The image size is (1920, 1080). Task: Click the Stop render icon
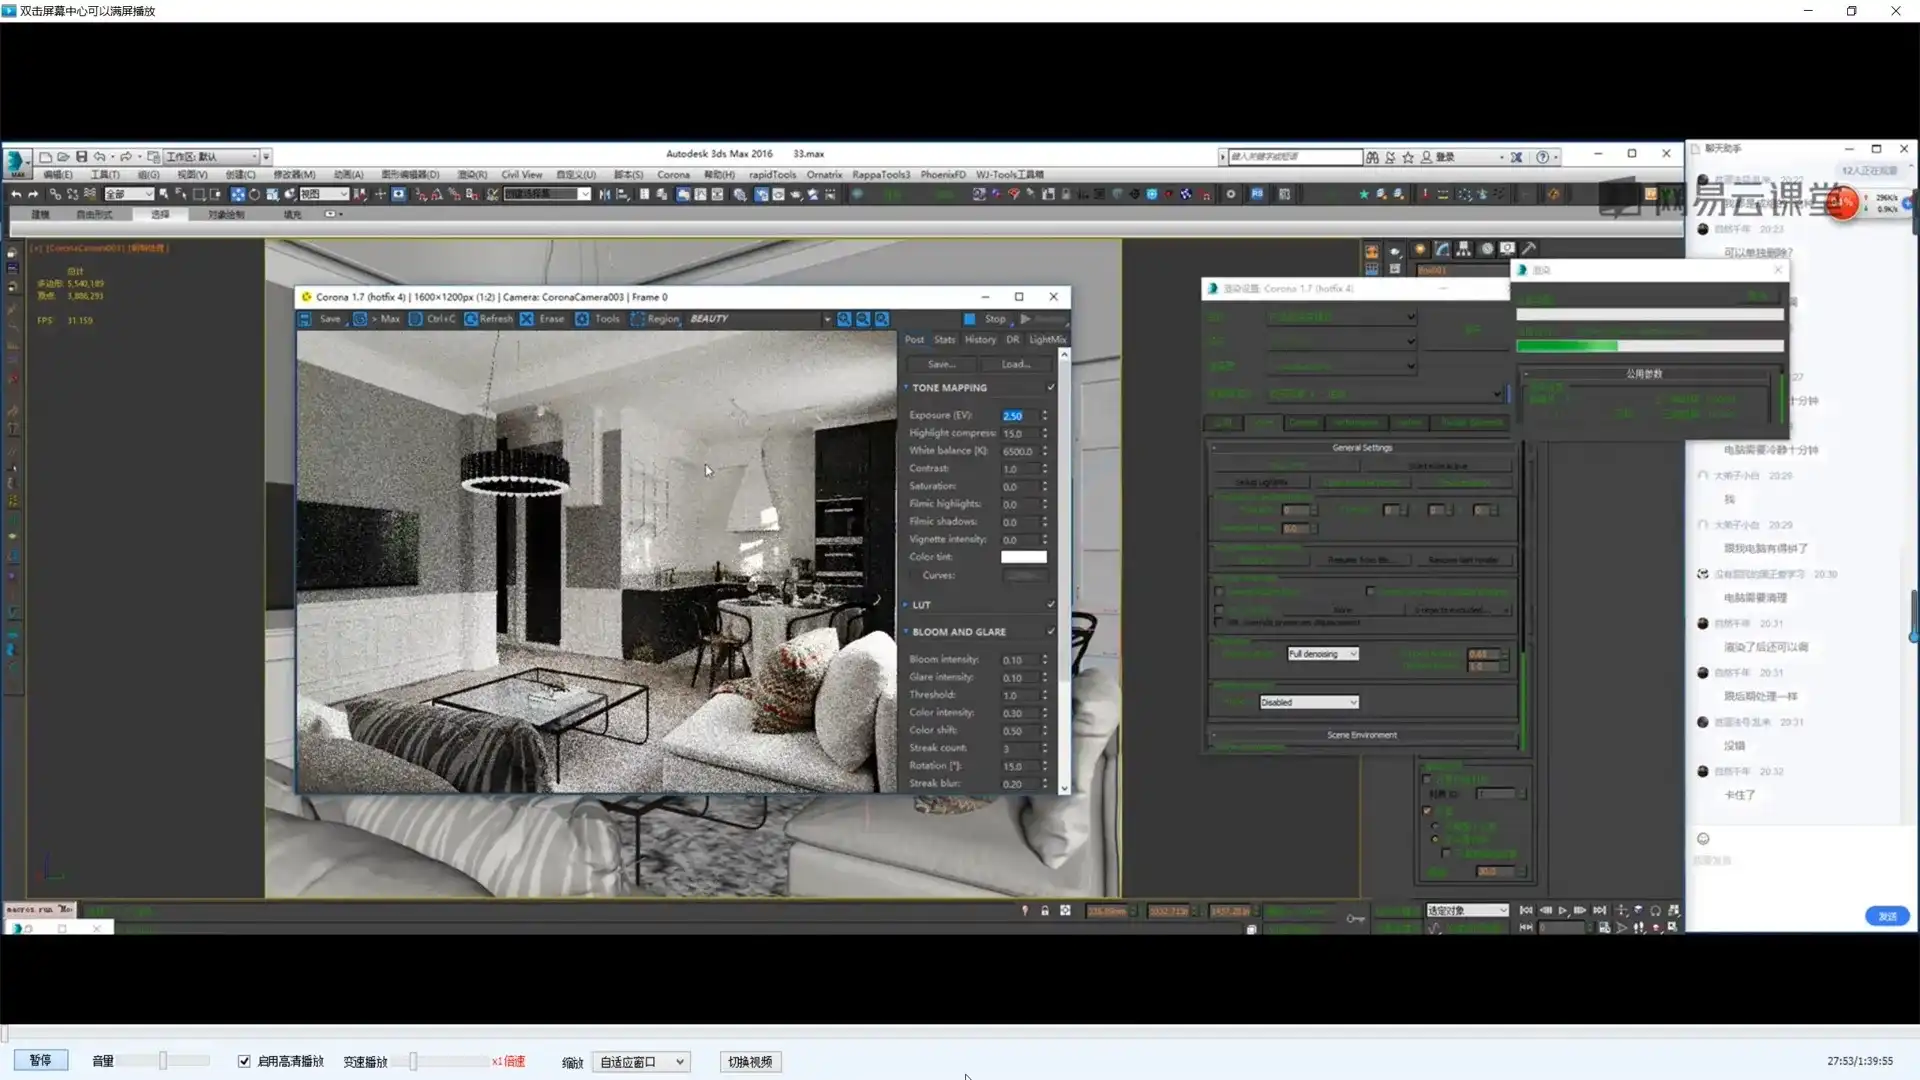coord(969,319)
